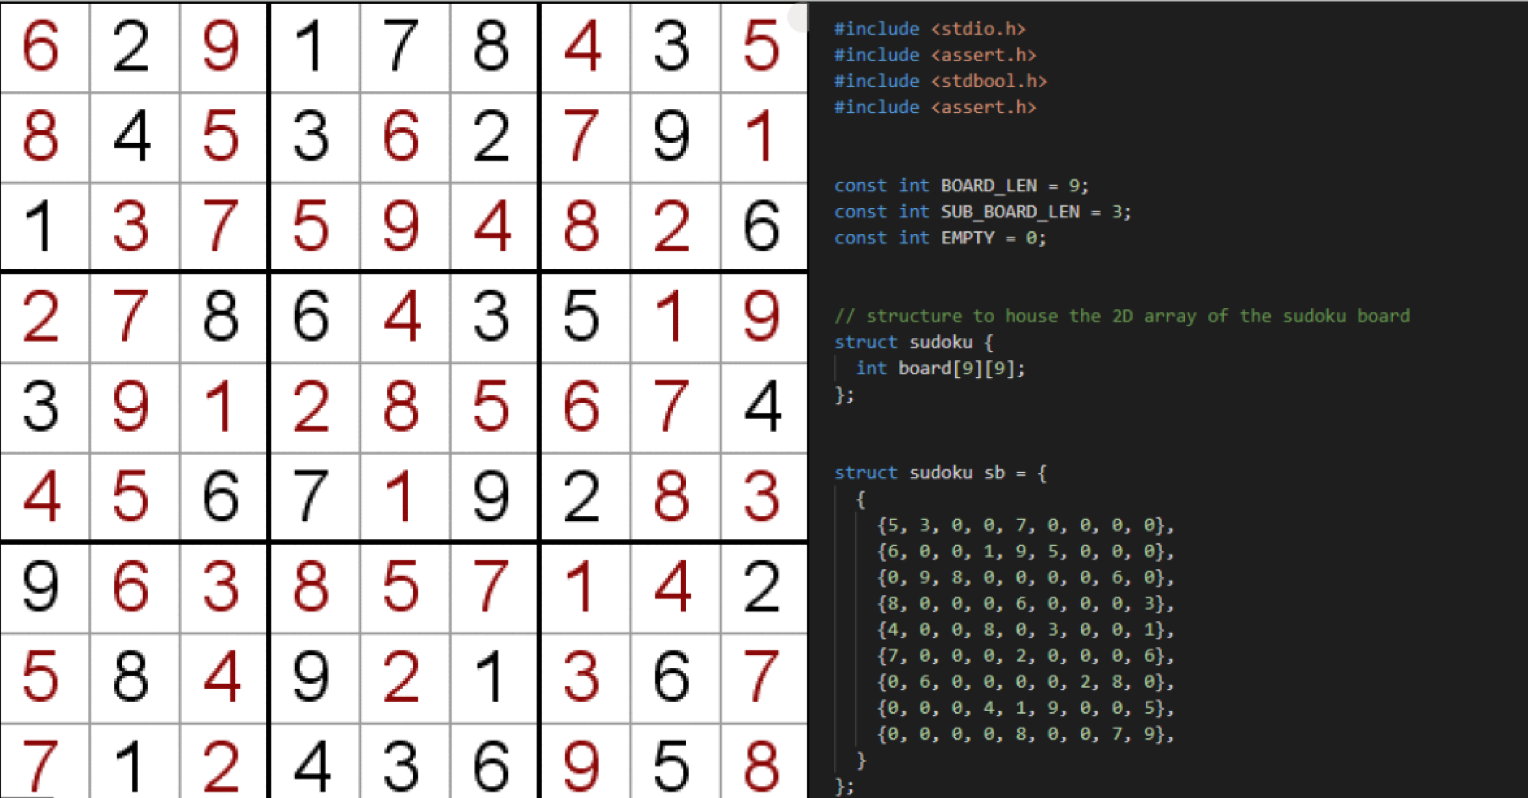Click the red 9 ending the fourth sudoku row
Screen dimensions: 1528x798
pos(761,317)
